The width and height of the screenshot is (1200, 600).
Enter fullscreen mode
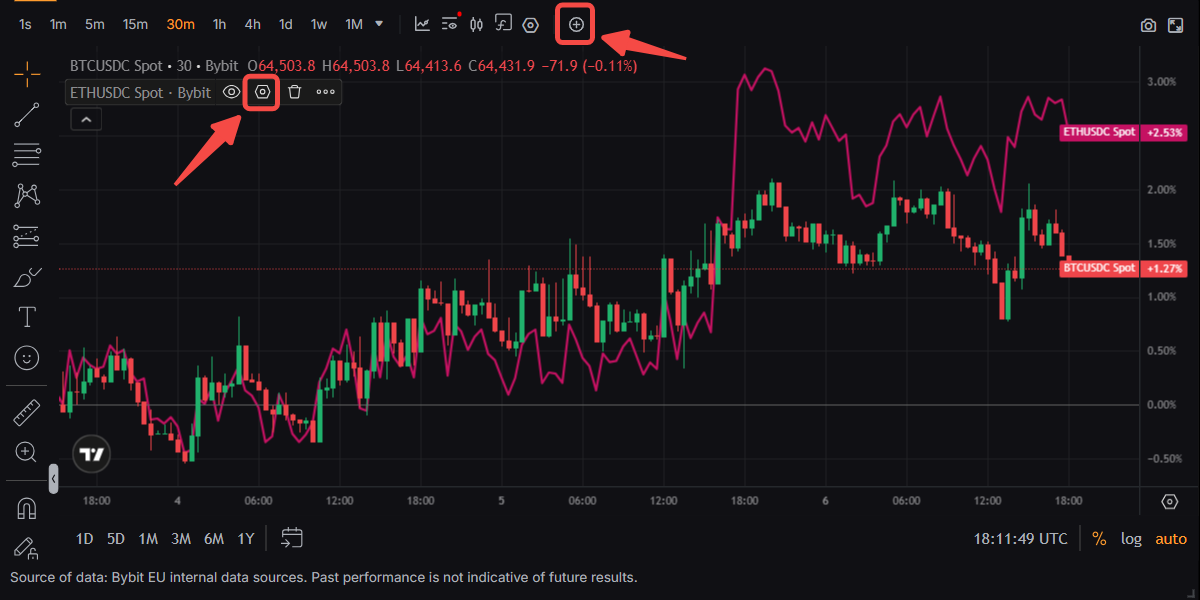click(x=1176, y=25)
